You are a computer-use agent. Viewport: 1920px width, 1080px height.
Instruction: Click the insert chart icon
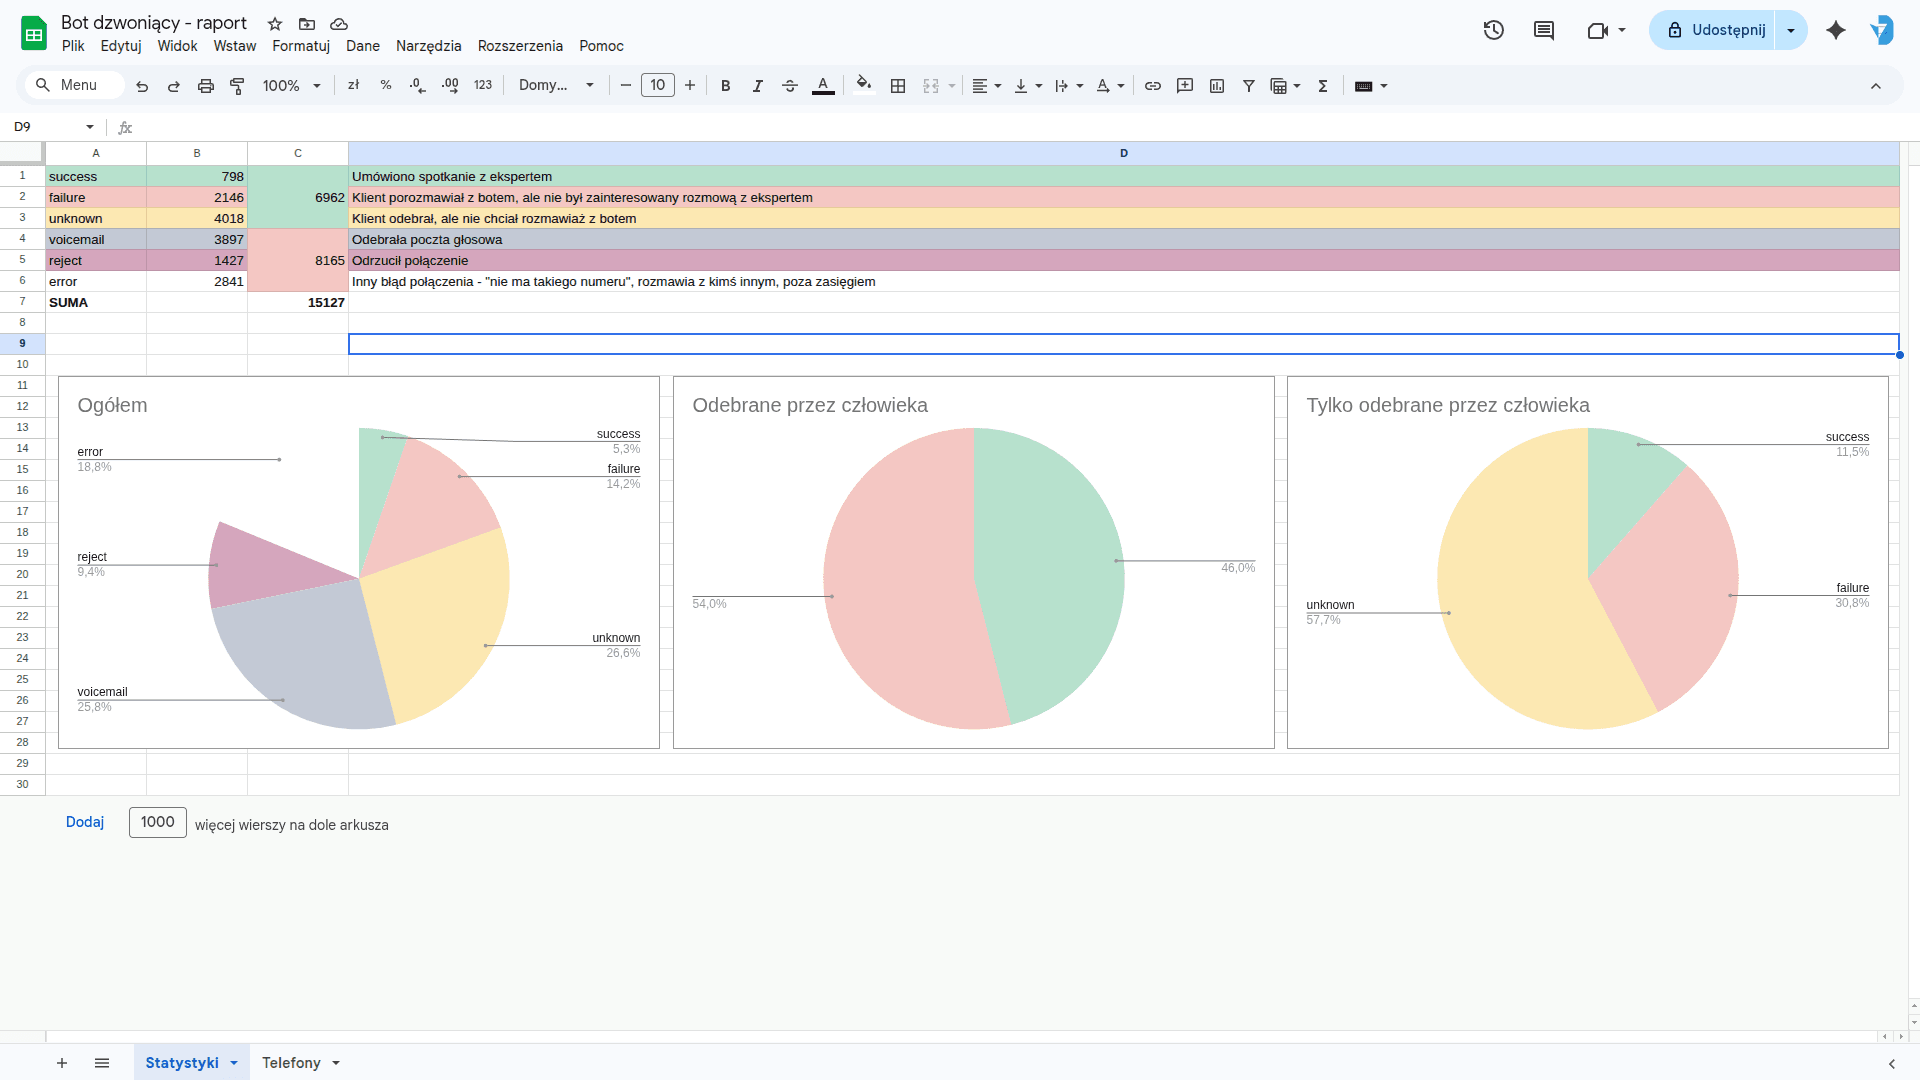tap(1217, 86)
